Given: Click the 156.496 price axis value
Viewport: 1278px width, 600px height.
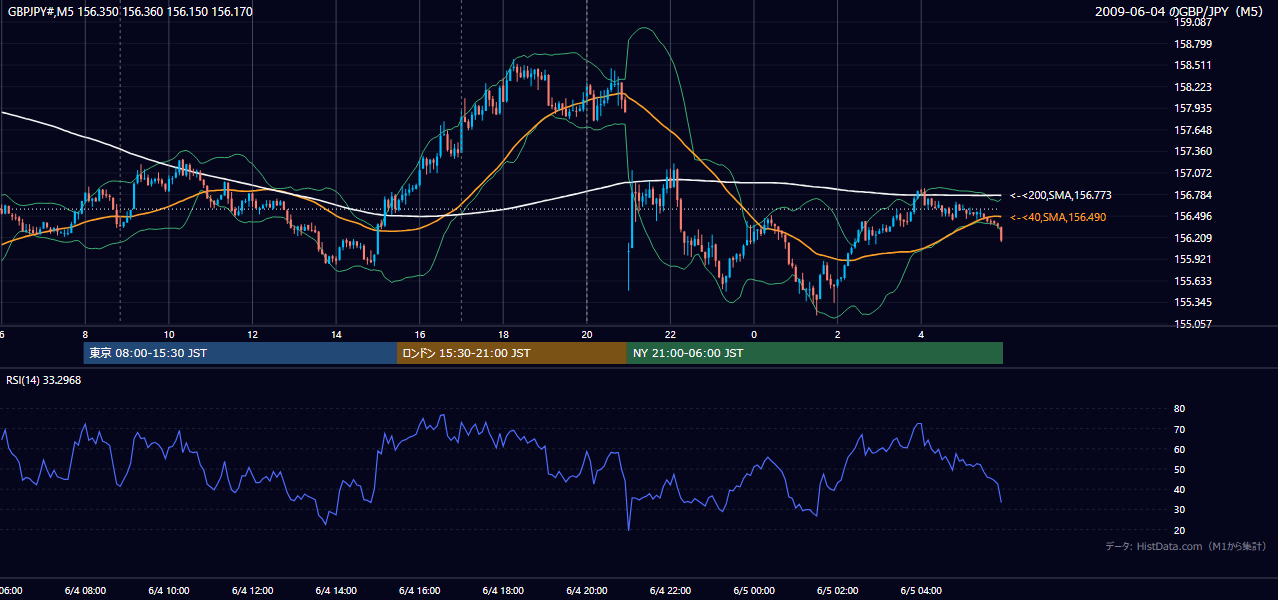Looking at the screenshot, I should click(x=1193, y=216).
